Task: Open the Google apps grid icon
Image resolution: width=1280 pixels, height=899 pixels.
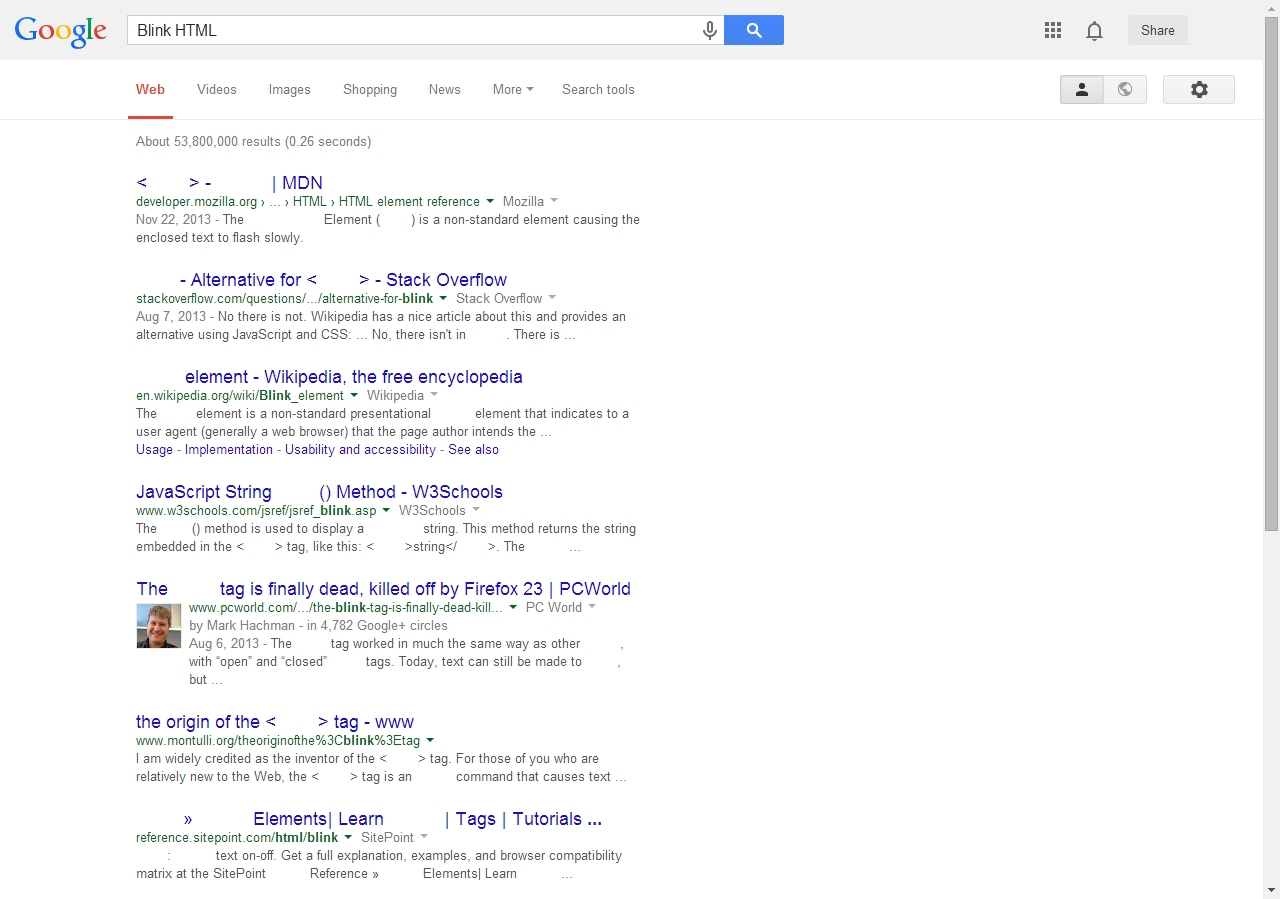Action: pyautogui.click(x=1052, y=31)
